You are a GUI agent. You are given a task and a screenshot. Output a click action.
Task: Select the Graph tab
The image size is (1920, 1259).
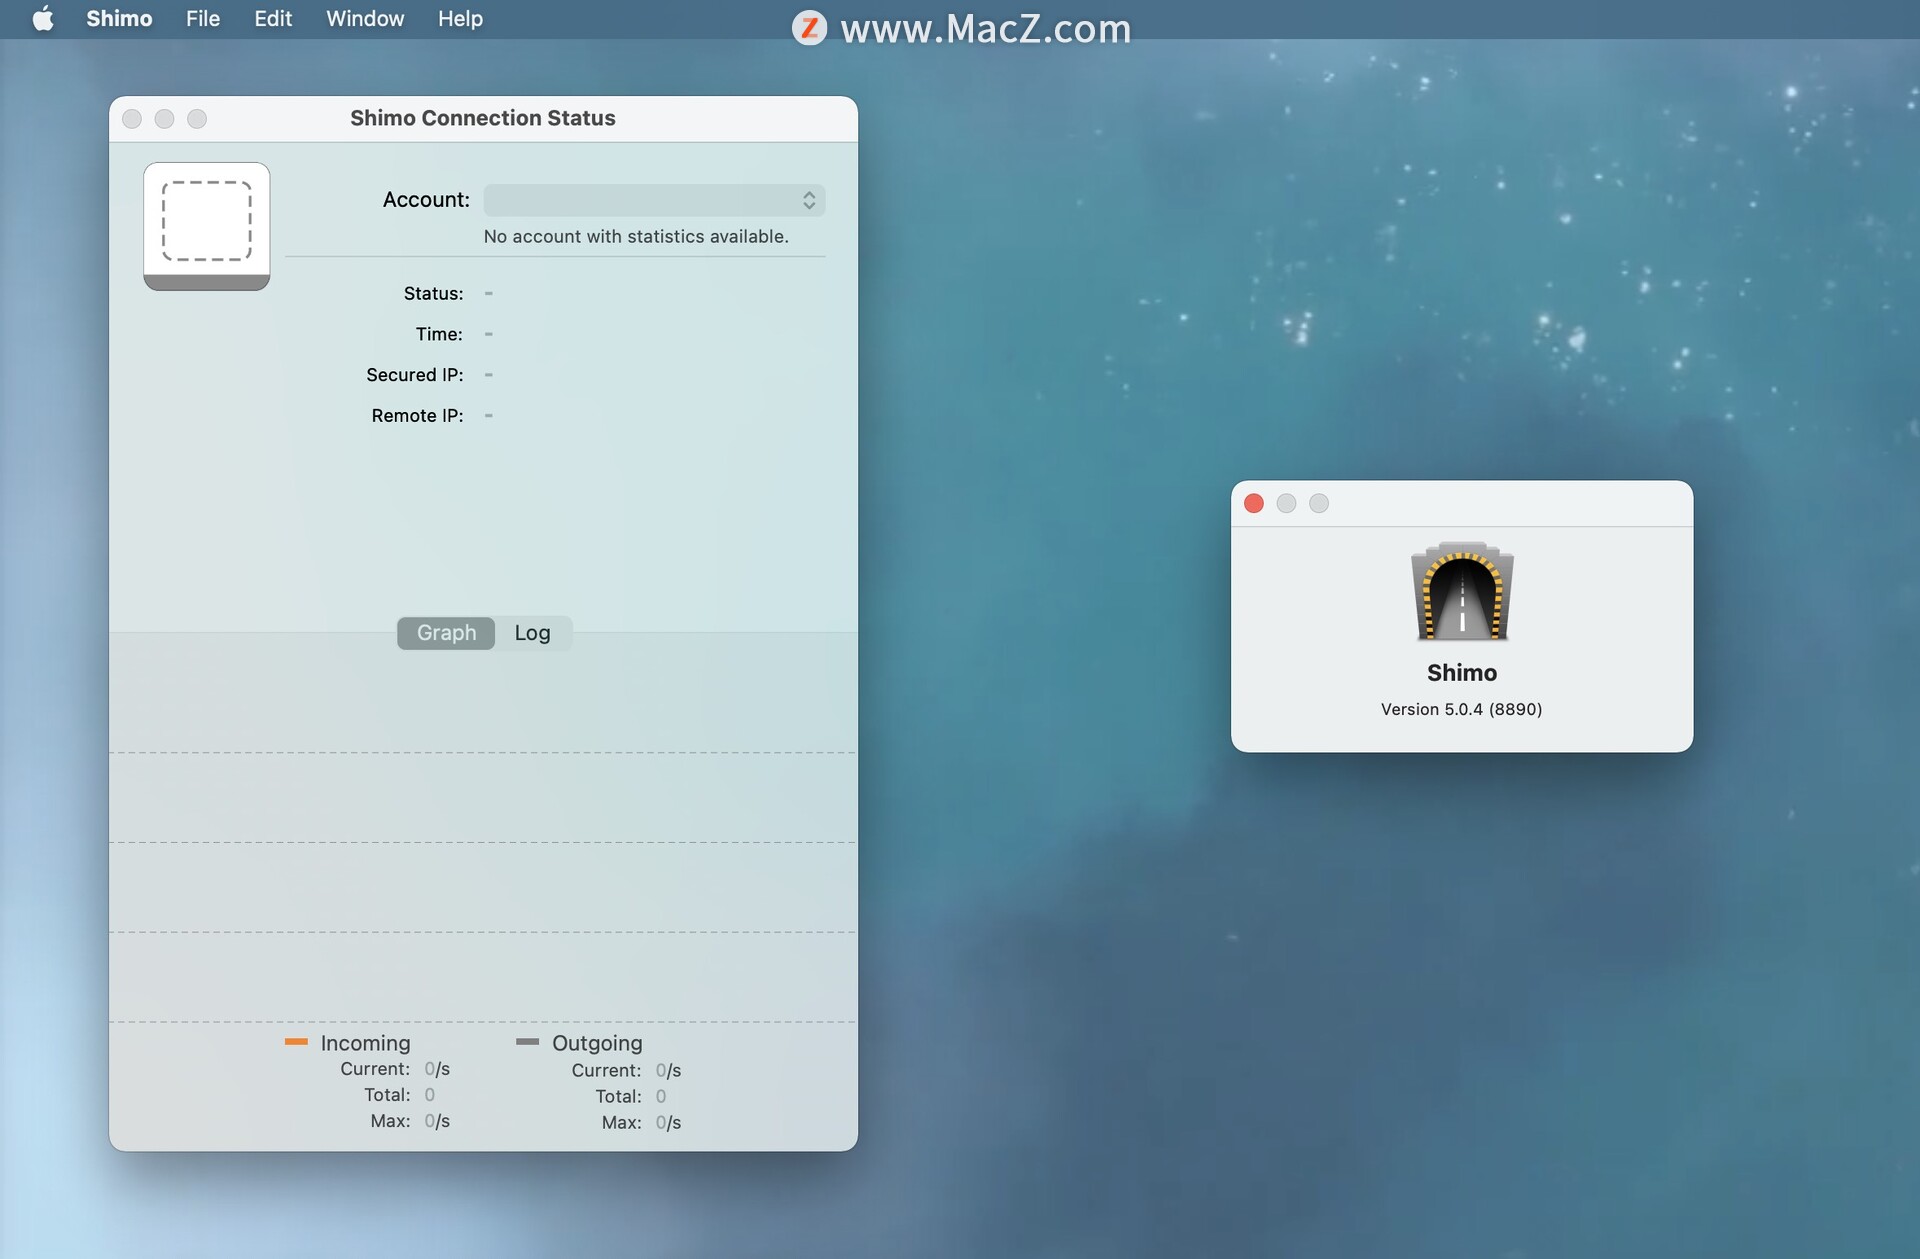click(446, 633)
